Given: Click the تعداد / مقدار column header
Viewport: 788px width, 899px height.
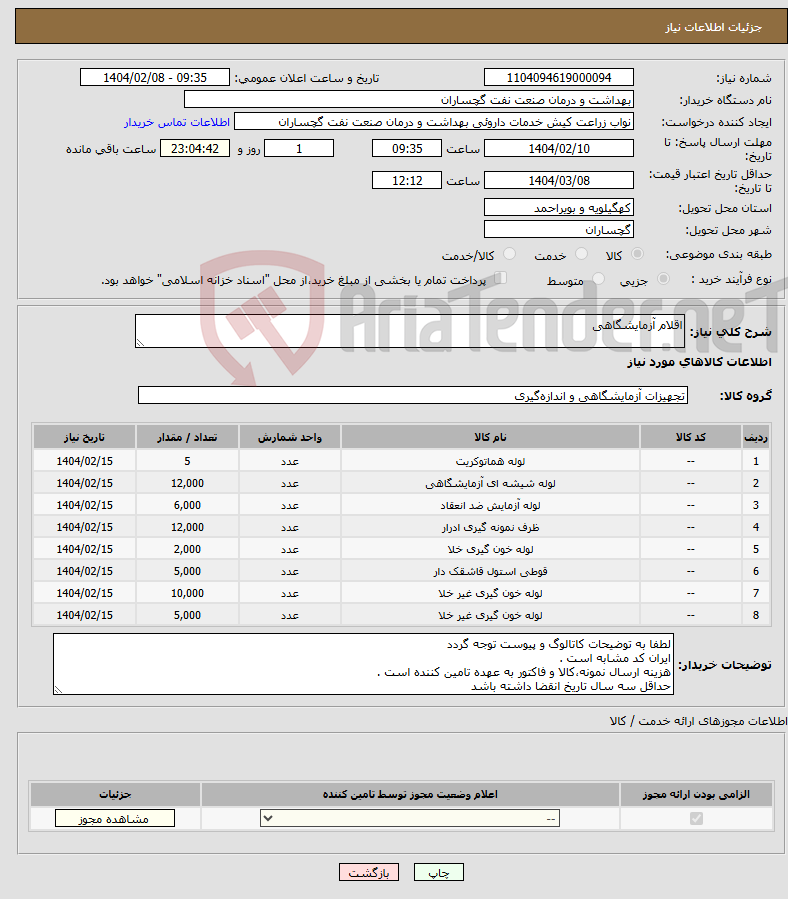Looking at the screenshot, I should tap(188, 437).
